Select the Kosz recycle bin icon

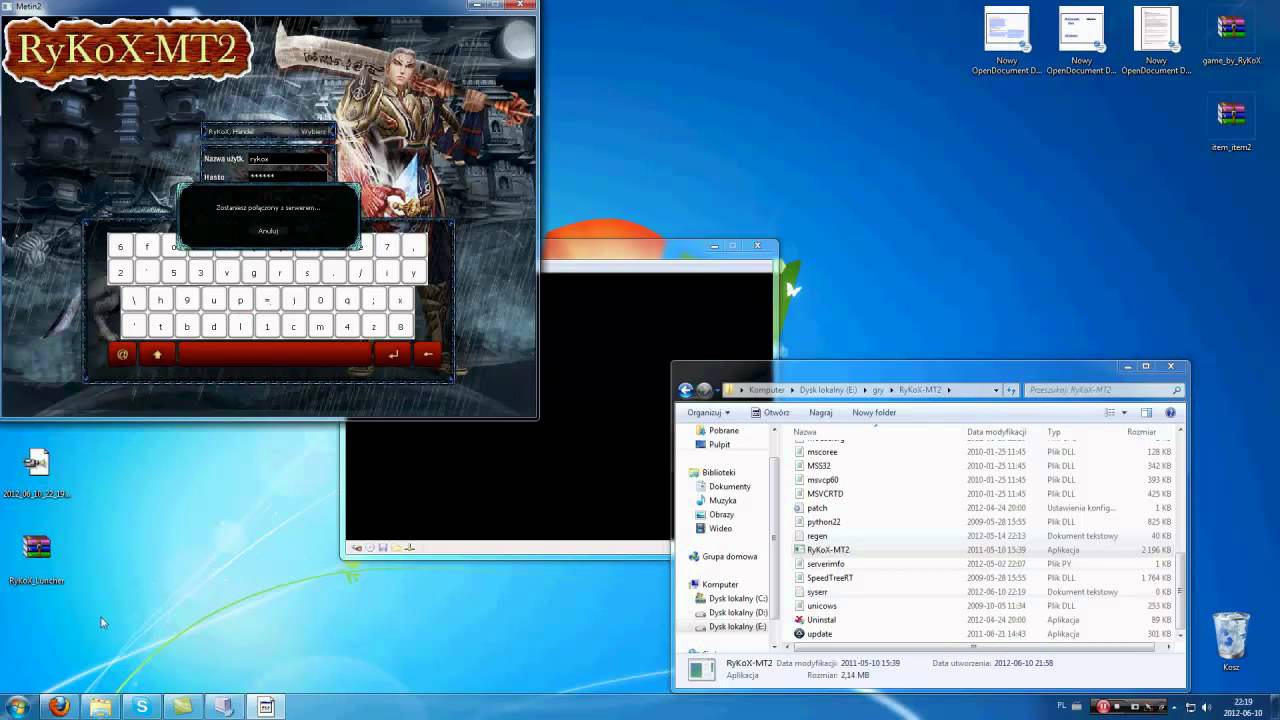coord(1231,642)
